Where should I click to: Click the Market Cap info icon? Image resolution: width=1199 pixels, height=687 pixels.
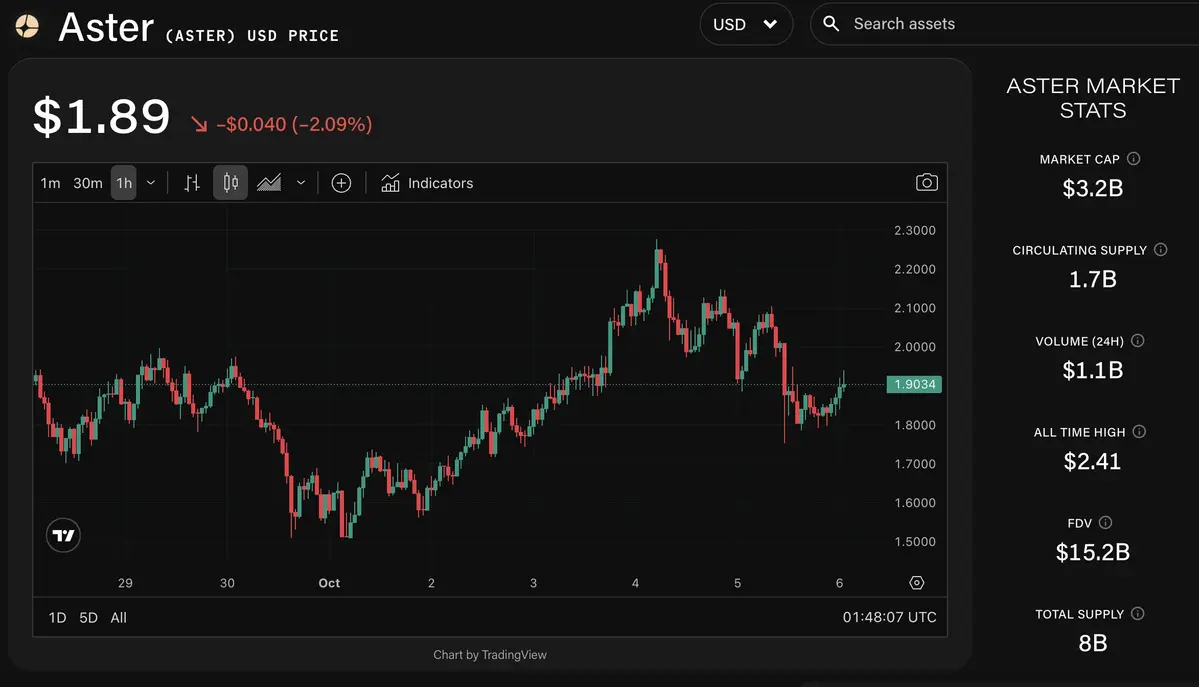(1133, 159)
